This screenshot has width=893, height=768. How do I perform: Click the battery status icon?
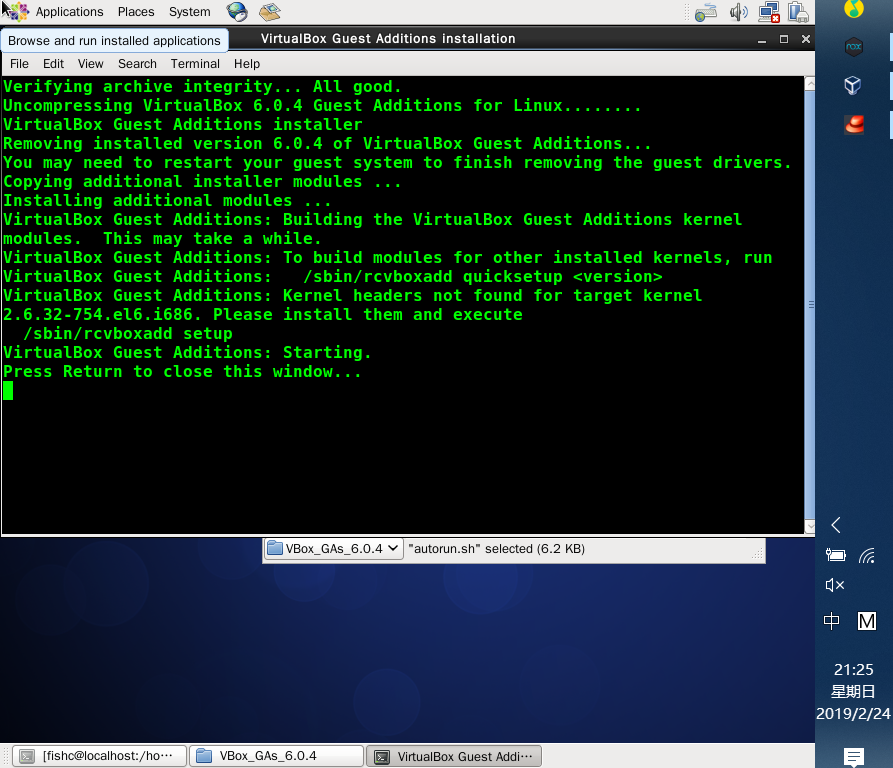tap(835, 555)
